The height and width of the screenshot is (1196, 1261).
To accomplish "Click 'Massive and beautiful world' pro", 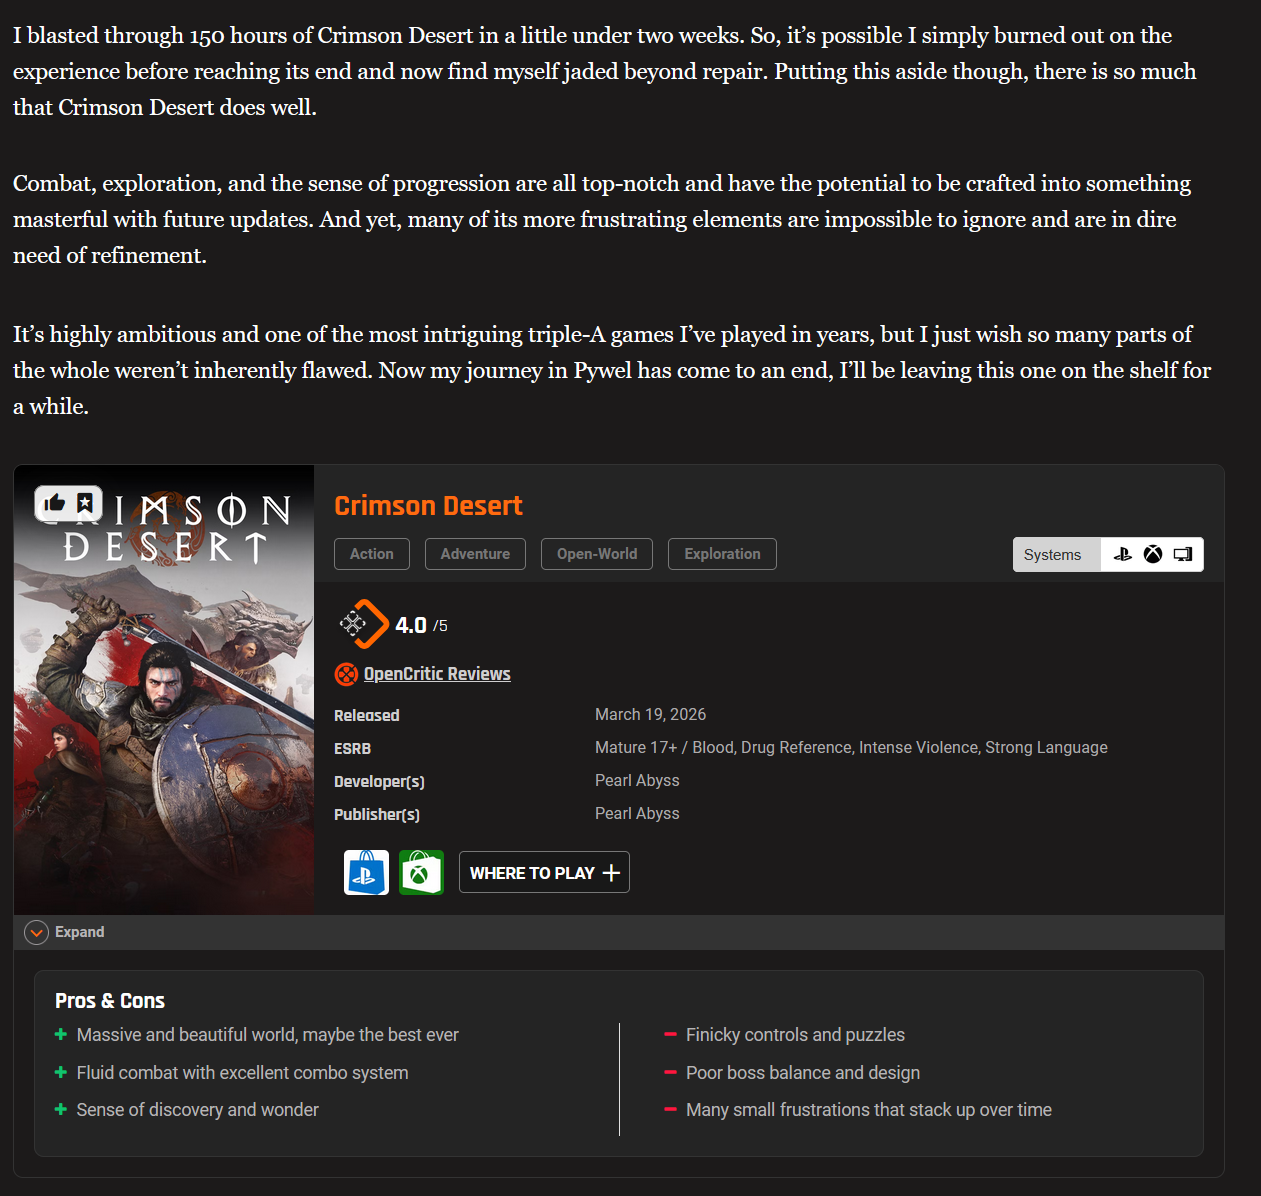I will (268, 1035).
